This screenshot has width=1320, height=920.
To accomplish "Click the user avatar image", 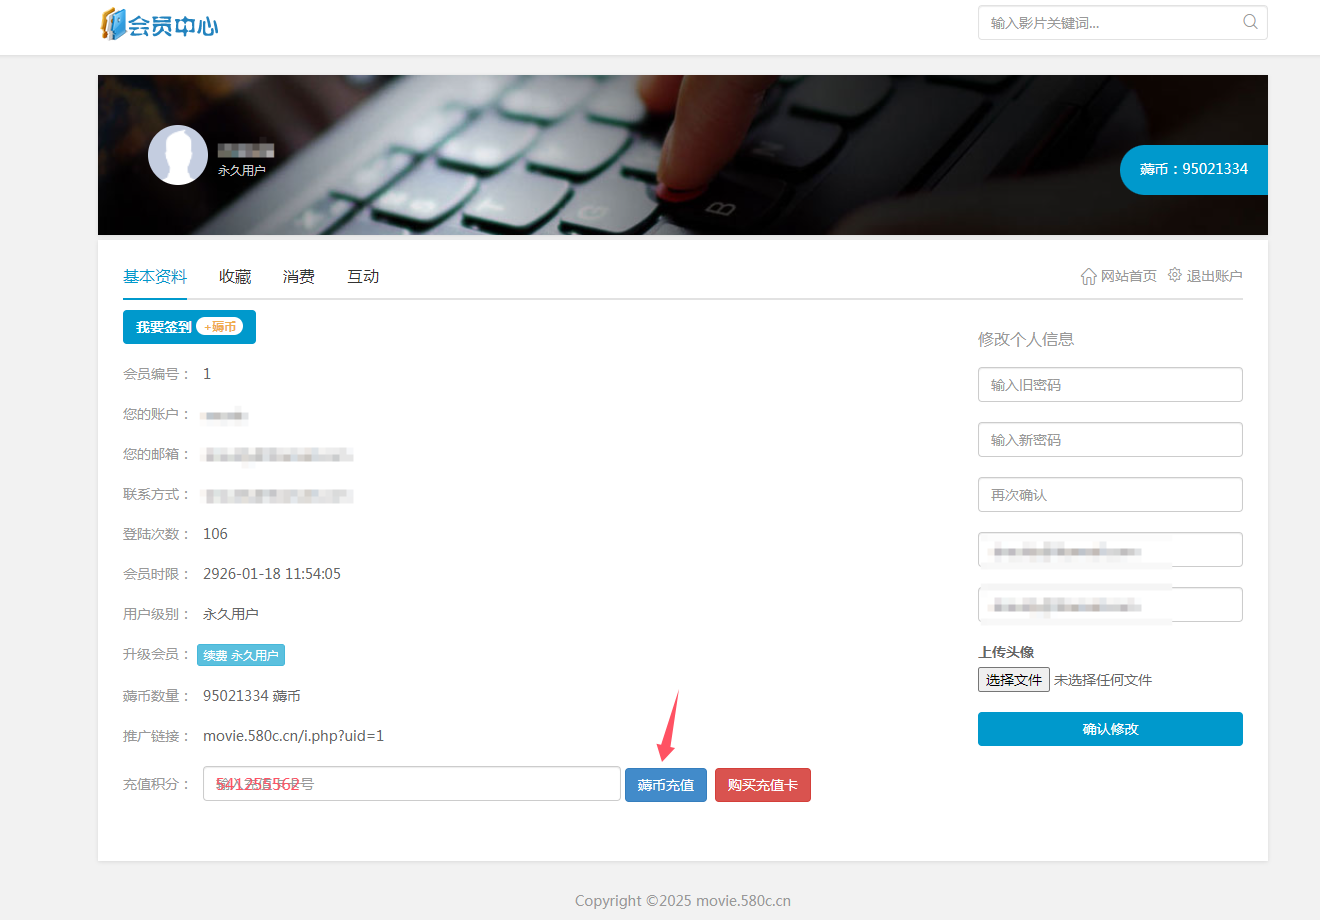I will click(x=178, y=155).
